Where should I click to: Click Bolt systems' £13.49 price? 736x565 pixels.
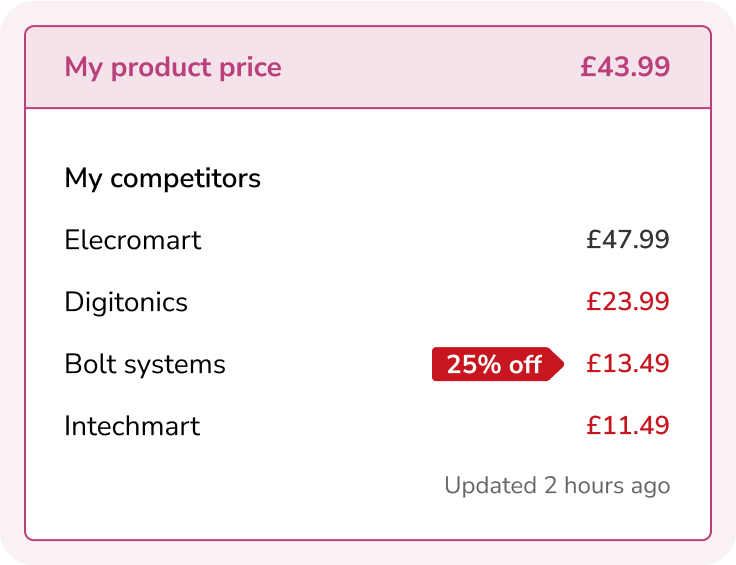tap(628, 364)
